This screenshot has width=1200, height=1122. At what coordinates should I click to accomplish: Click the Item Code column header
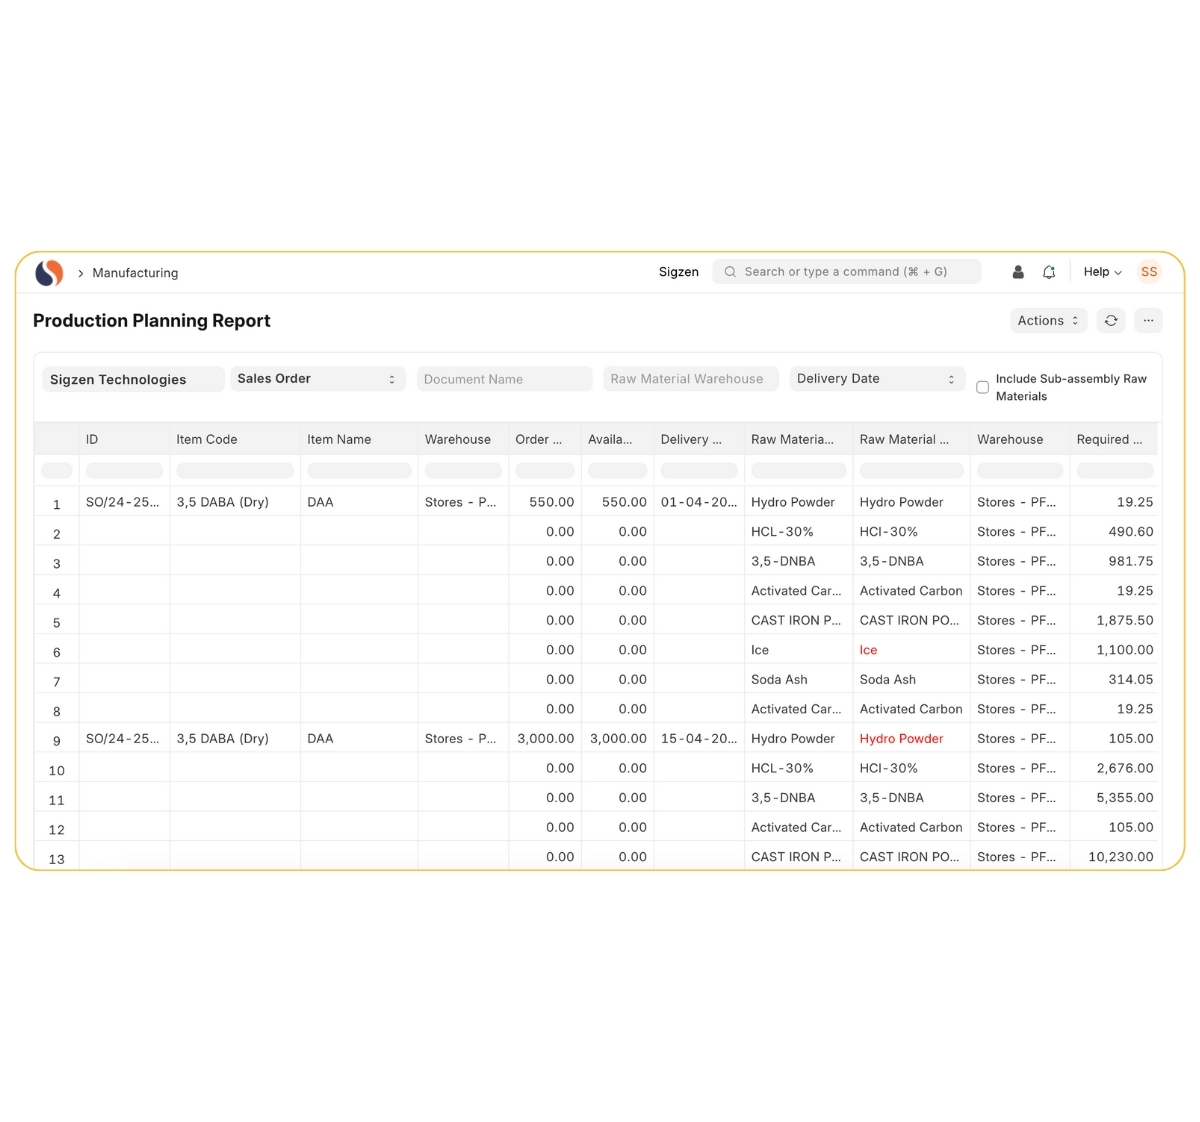[207, 439]
